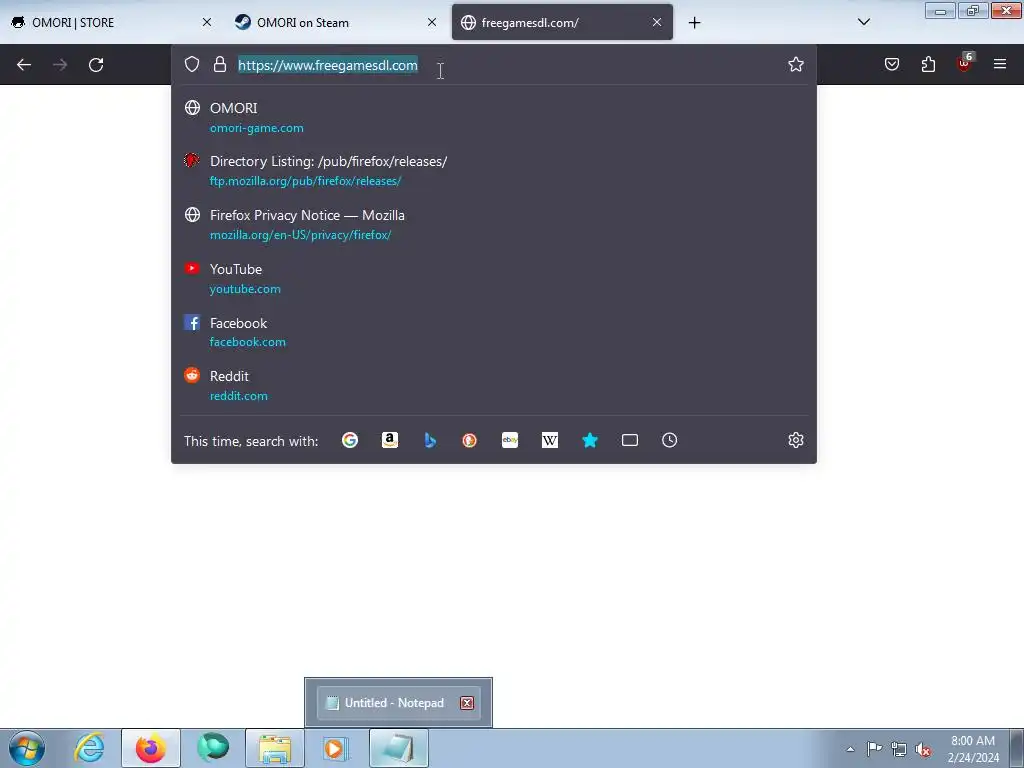Viewport: 1024px width, 768px height.
Task: Switch to the OMORI | STORE tab
Action: (x=112, y=22)
